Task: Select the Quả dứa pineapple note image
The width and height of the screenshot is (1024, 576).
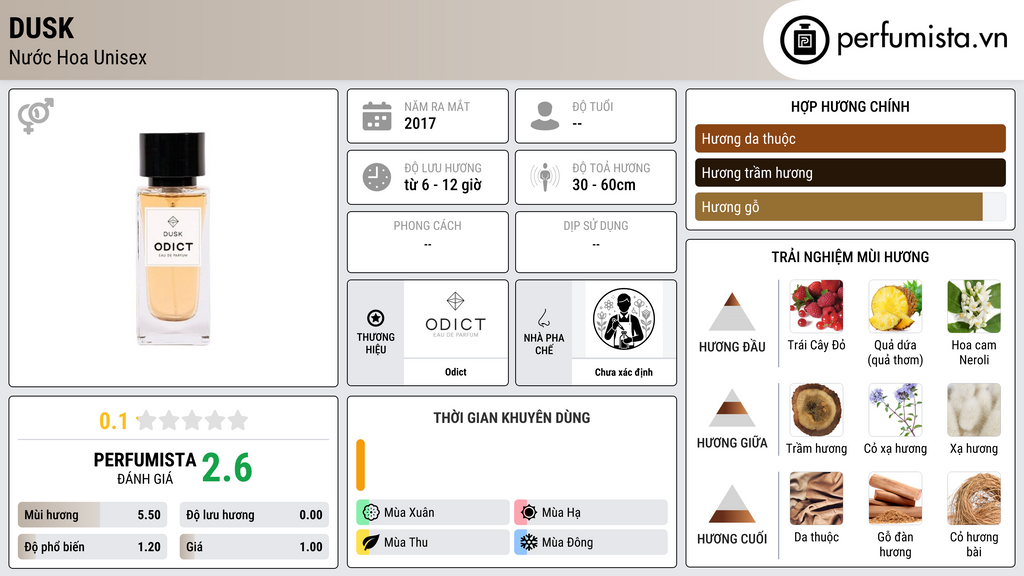Action: coord(895,306)
